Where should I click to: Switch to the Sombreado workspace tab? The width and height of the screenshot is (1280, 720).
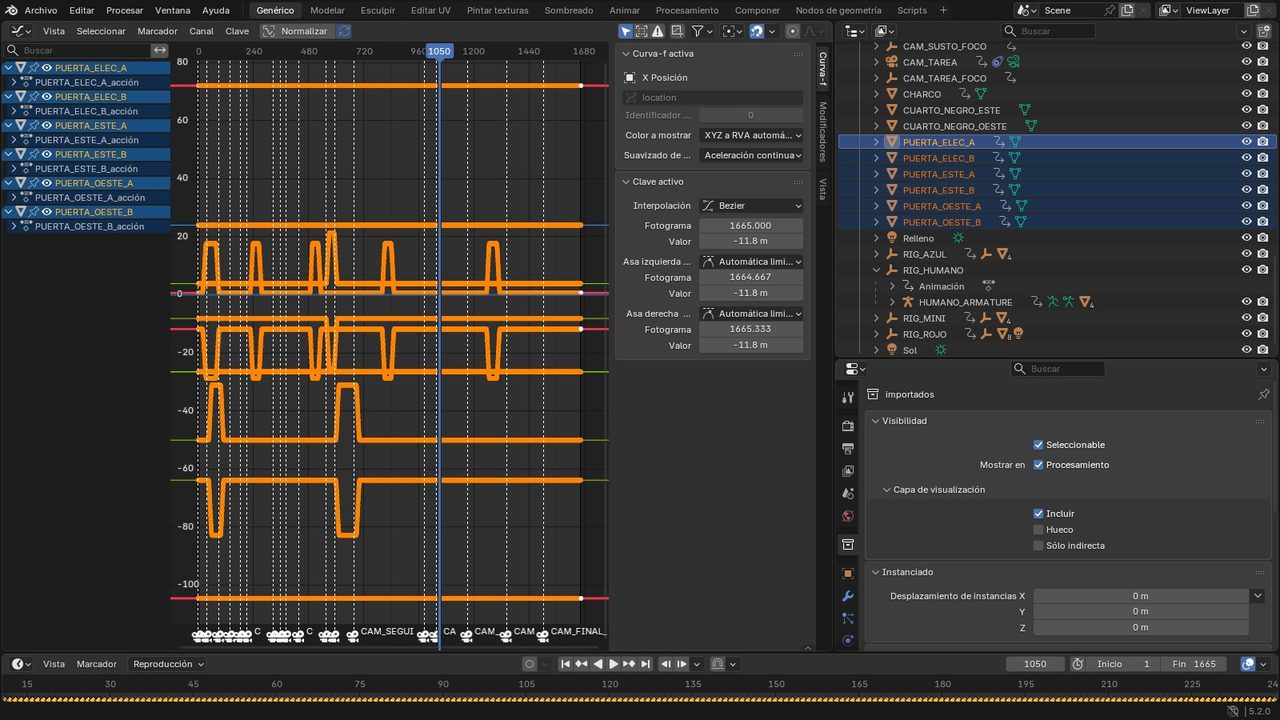569,10
